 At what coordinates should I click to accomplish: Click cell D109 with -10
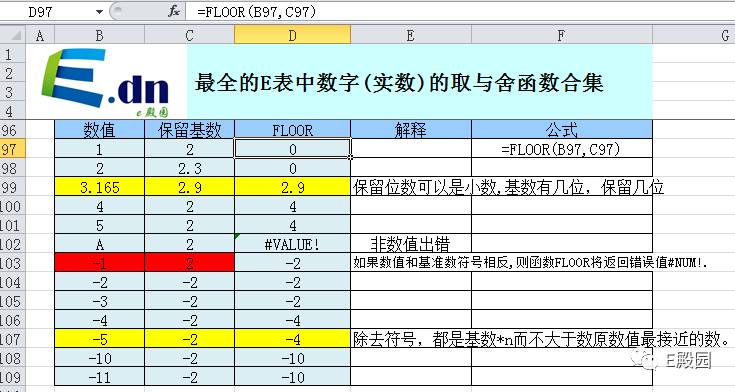point(292,377)
